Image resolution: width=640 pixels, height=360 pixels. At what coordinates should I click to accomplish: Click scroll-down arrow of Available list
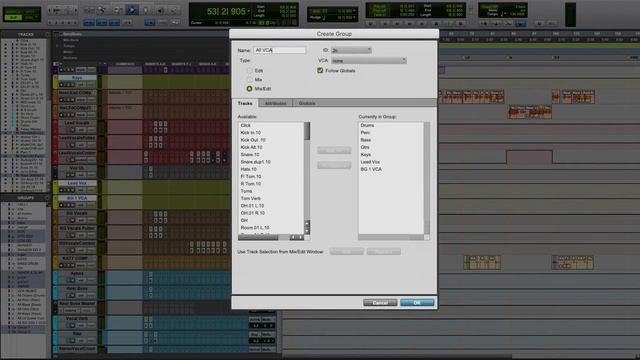tap(307, 231)
